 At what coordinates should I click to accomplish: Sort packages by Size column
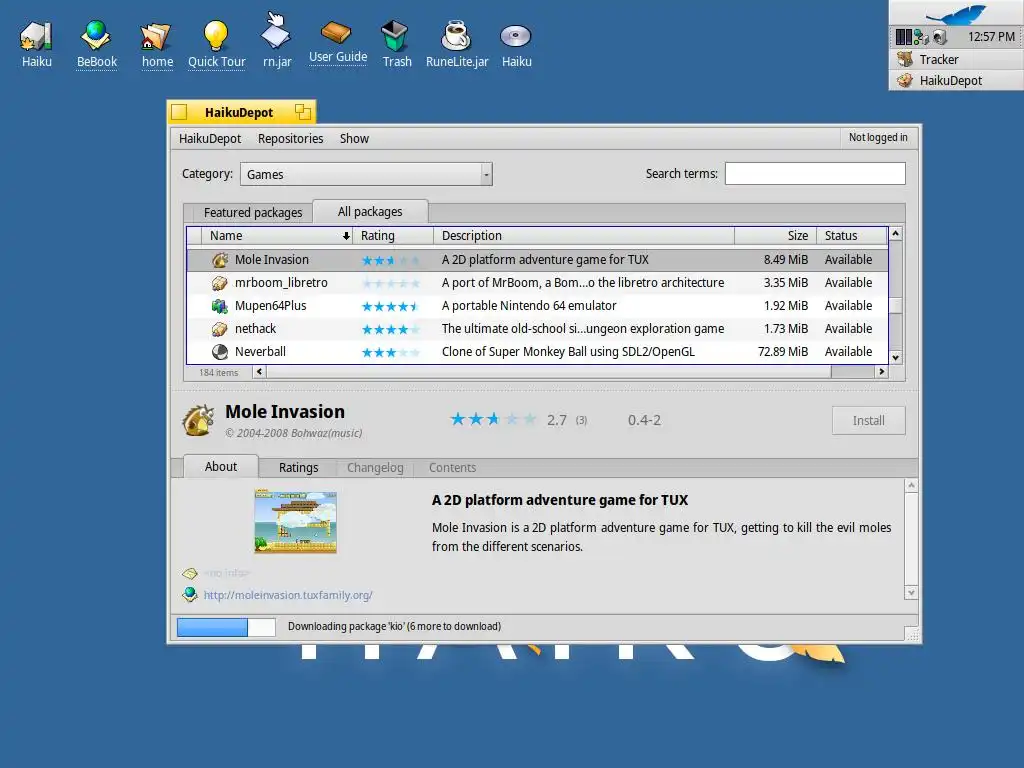(x=775, y=236)
